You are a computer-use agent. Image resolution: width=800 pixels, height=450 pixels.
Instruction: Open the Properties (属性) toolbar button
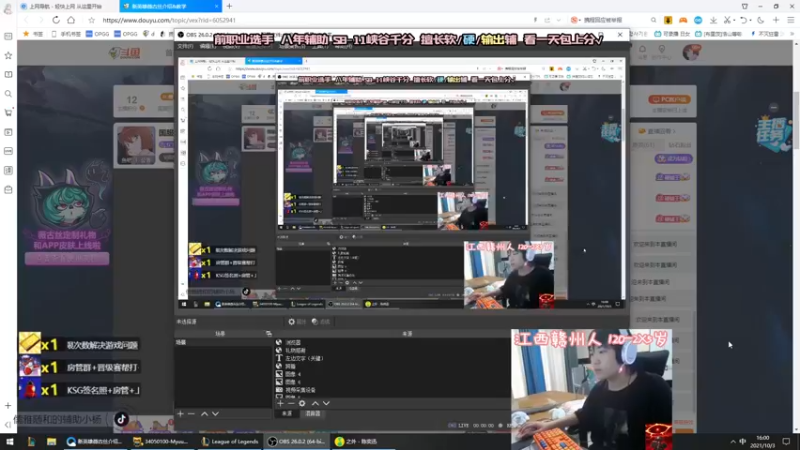tap(297, 321)
